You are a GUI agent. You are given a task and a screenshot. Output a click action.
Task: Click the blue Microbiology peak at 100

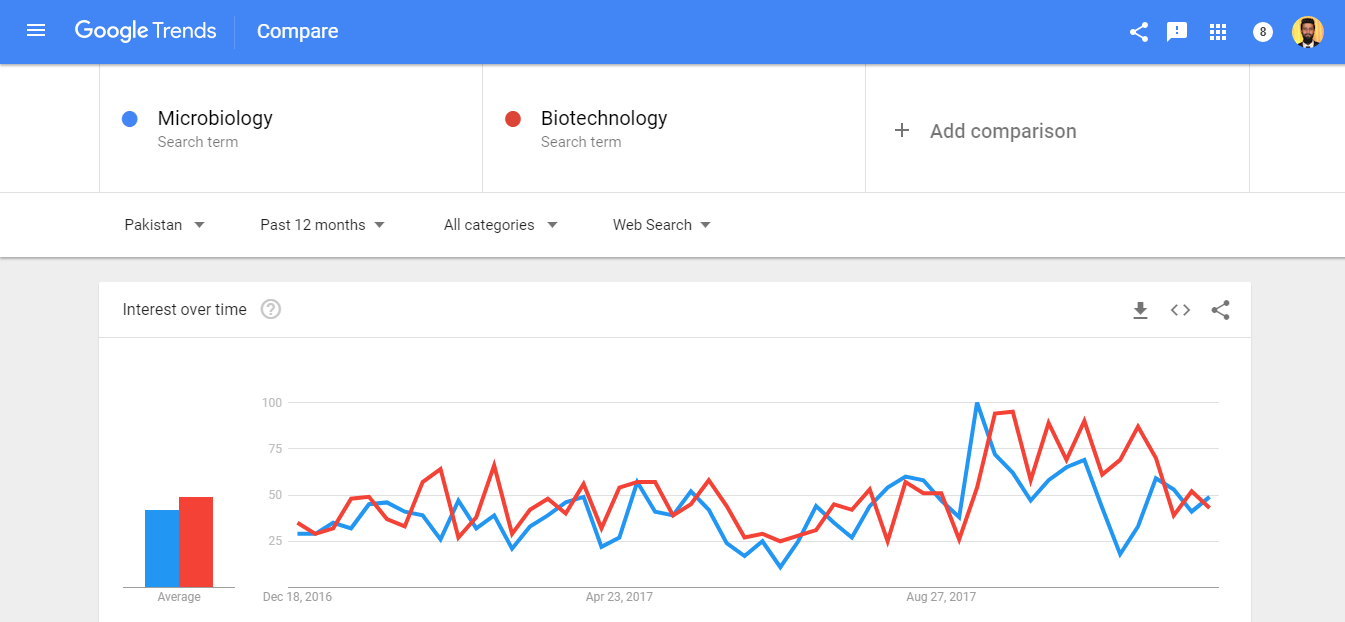pyautogui.click(x=977, y=404)
